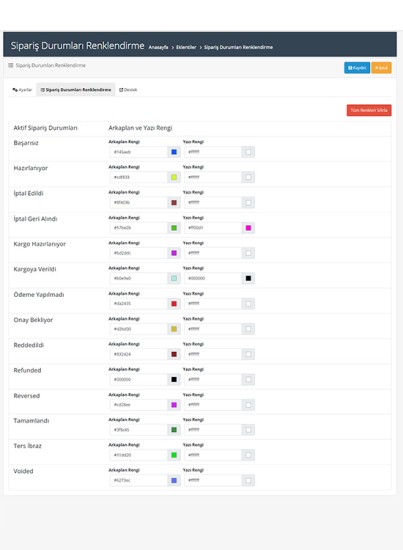Click Reversed purple background color swatch
Viewport: 403px width, 550px height.
174,404
